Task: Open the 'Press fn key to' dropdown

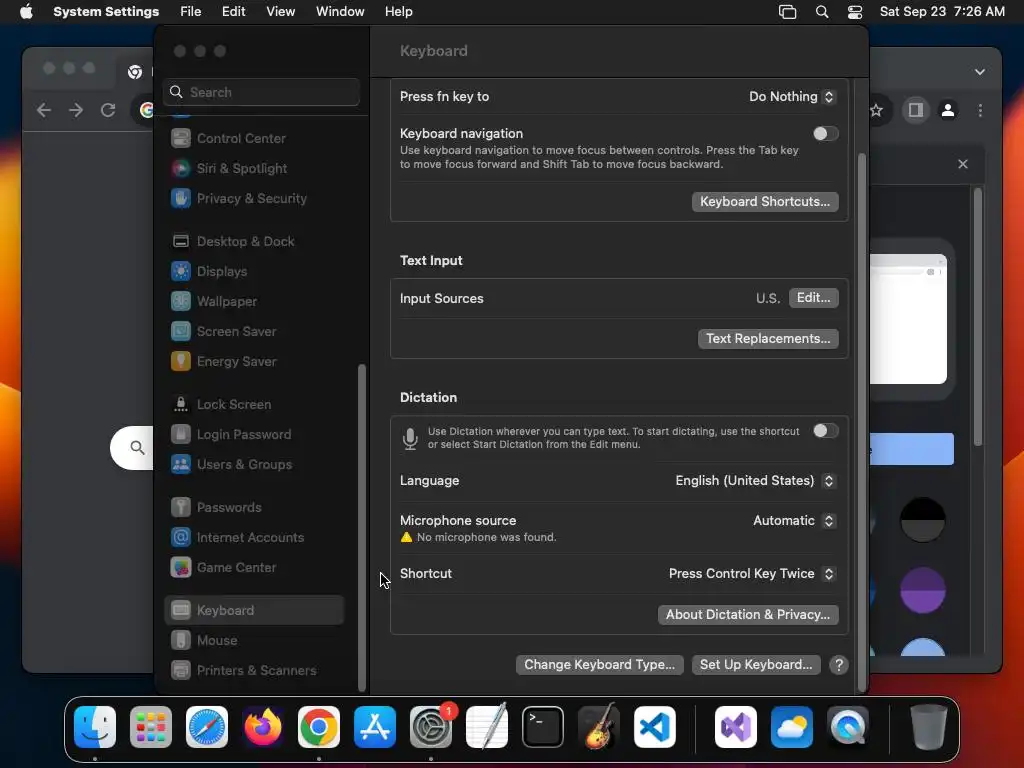Action: click(792, 97)
